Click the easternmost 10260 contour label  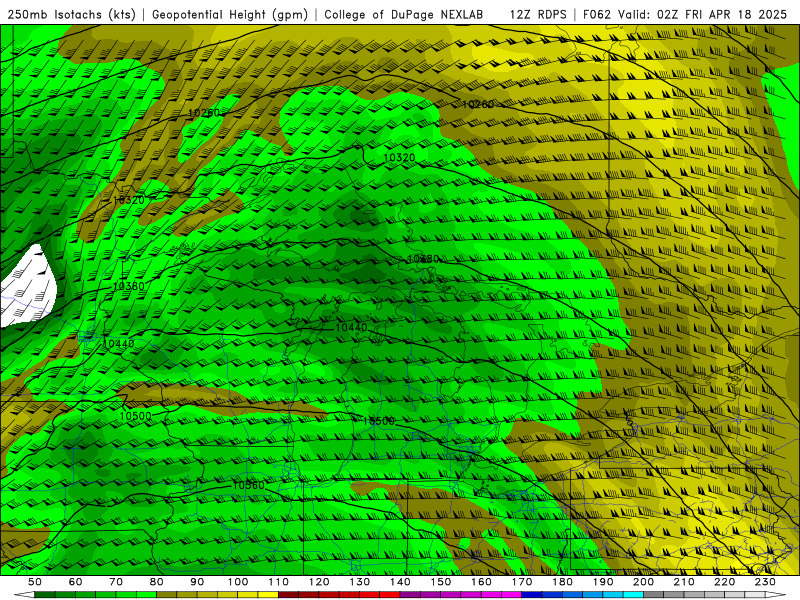click(x=478, y=104)
